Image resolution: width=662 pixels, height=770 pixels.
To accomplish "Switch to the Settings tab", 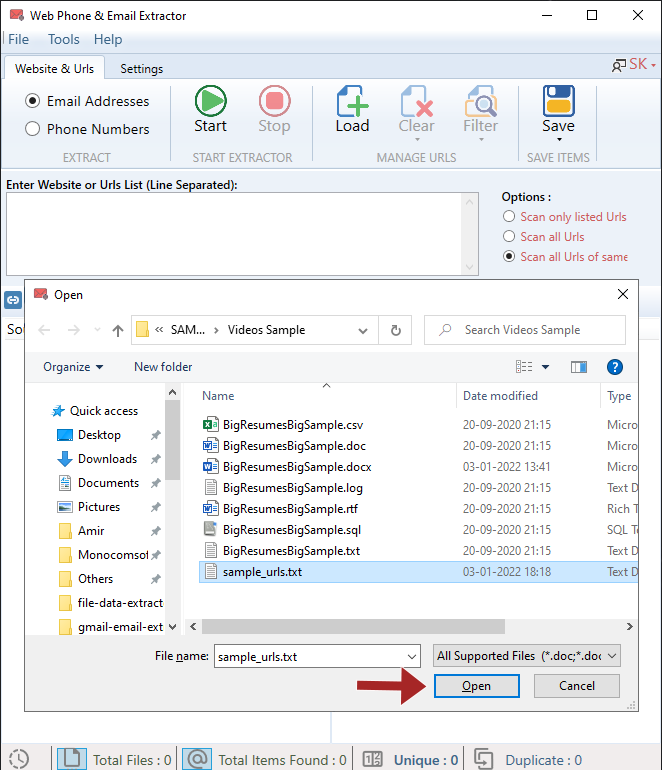I will pos(141,69).
